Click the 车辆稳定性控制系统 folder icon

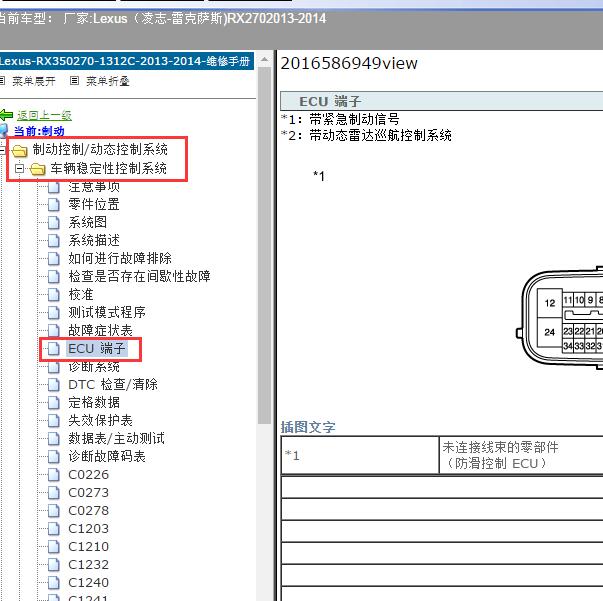pyautogui.click(x=37, y=169)
